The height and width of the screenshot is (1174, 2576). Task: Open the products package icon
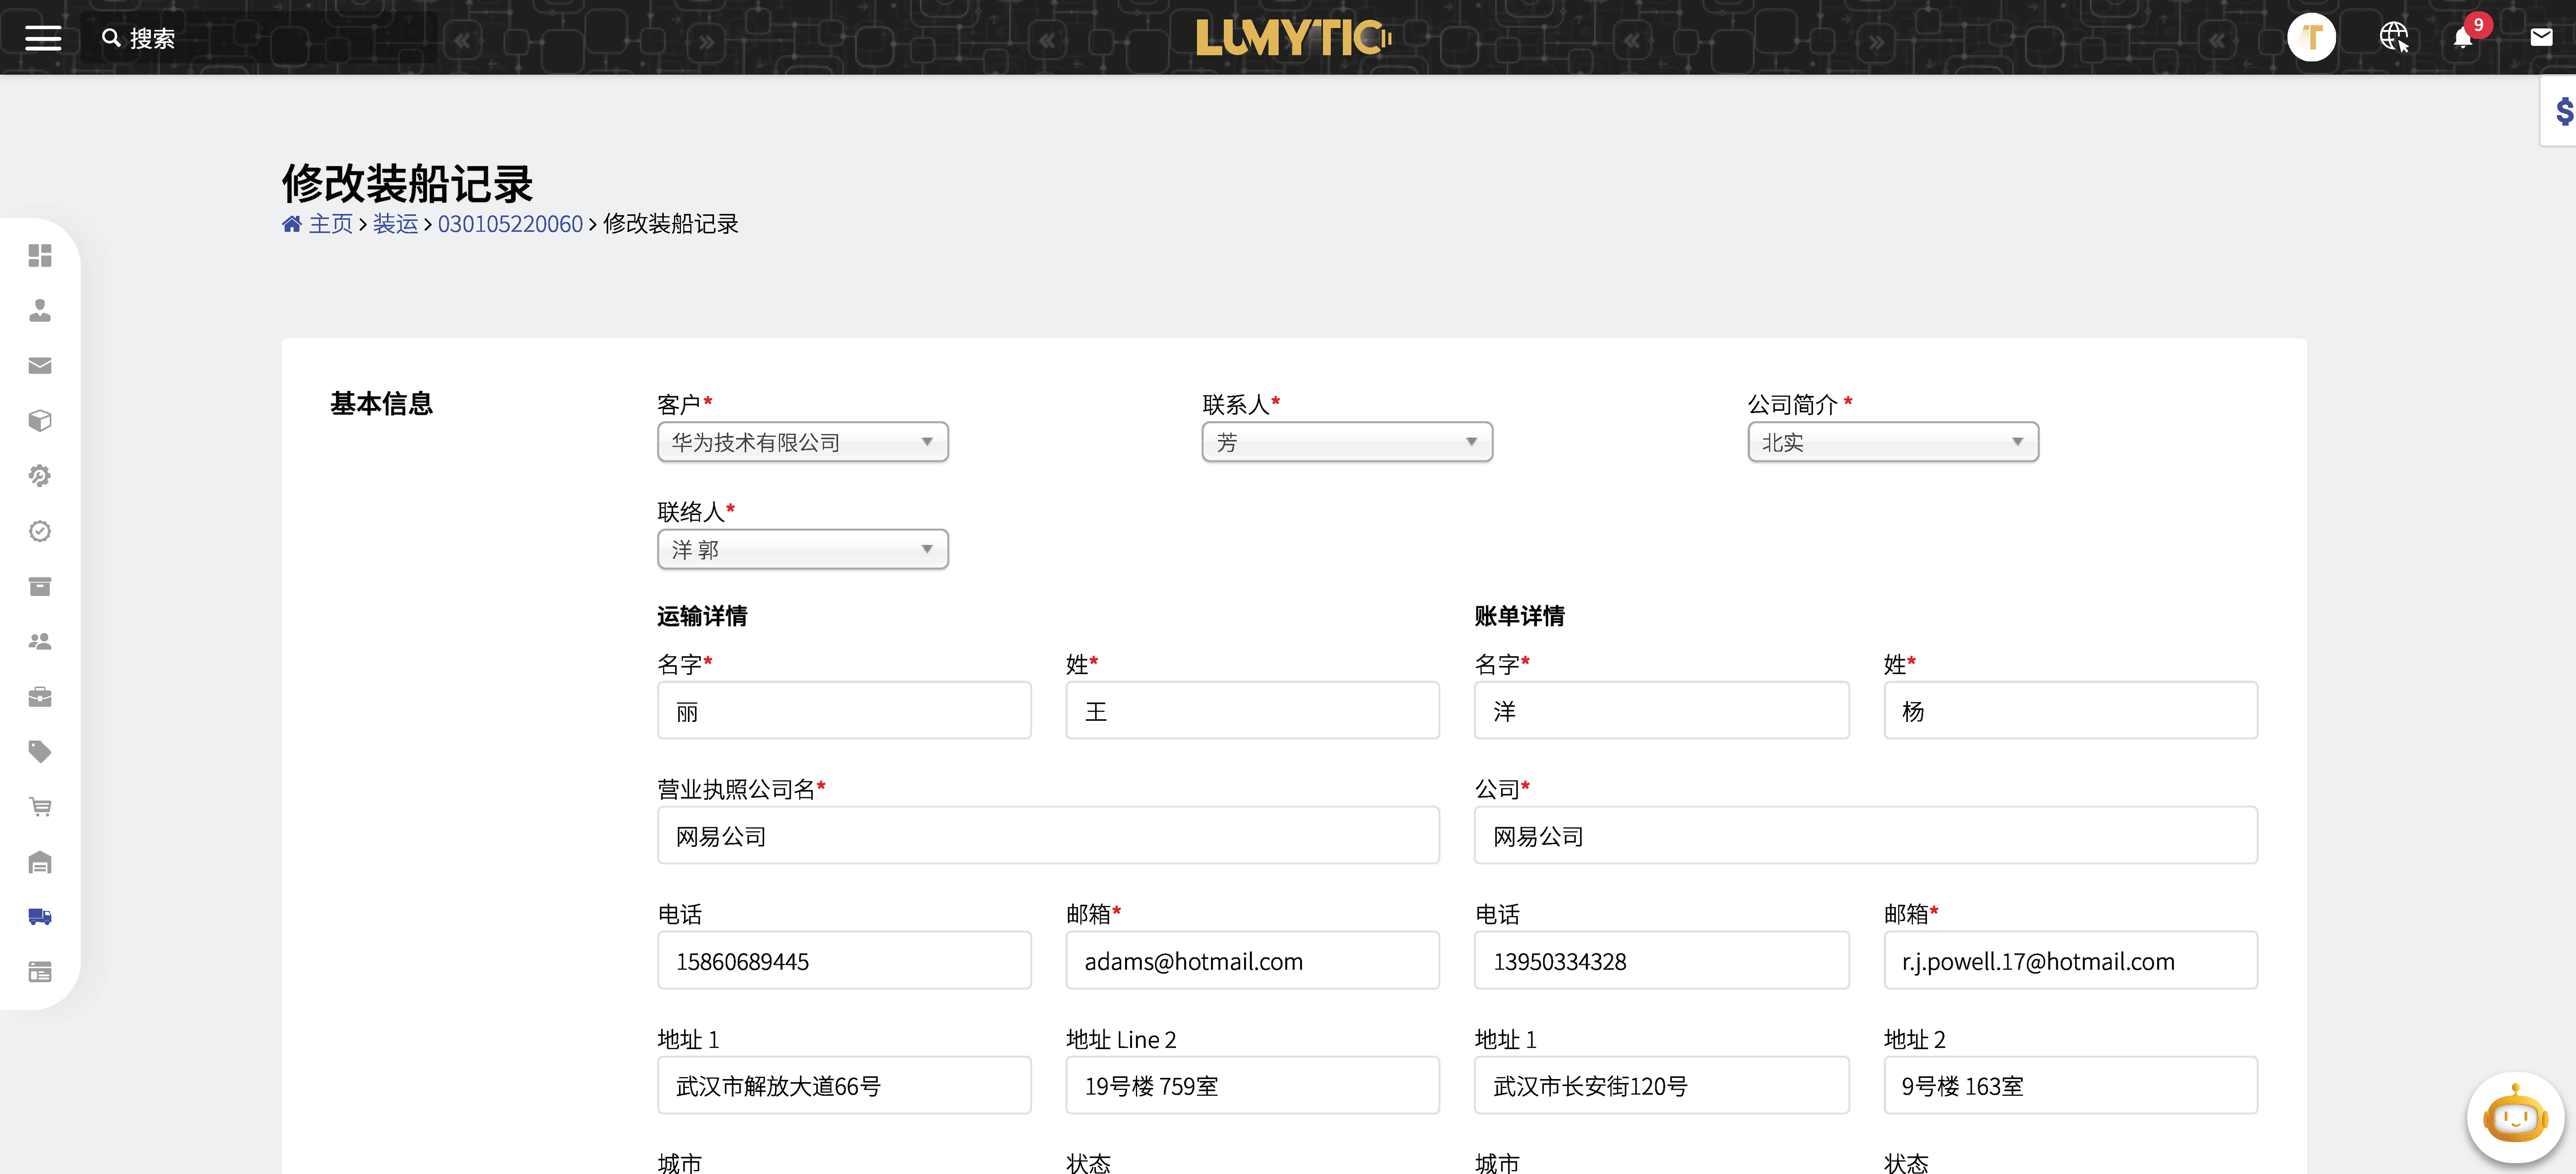40,420
